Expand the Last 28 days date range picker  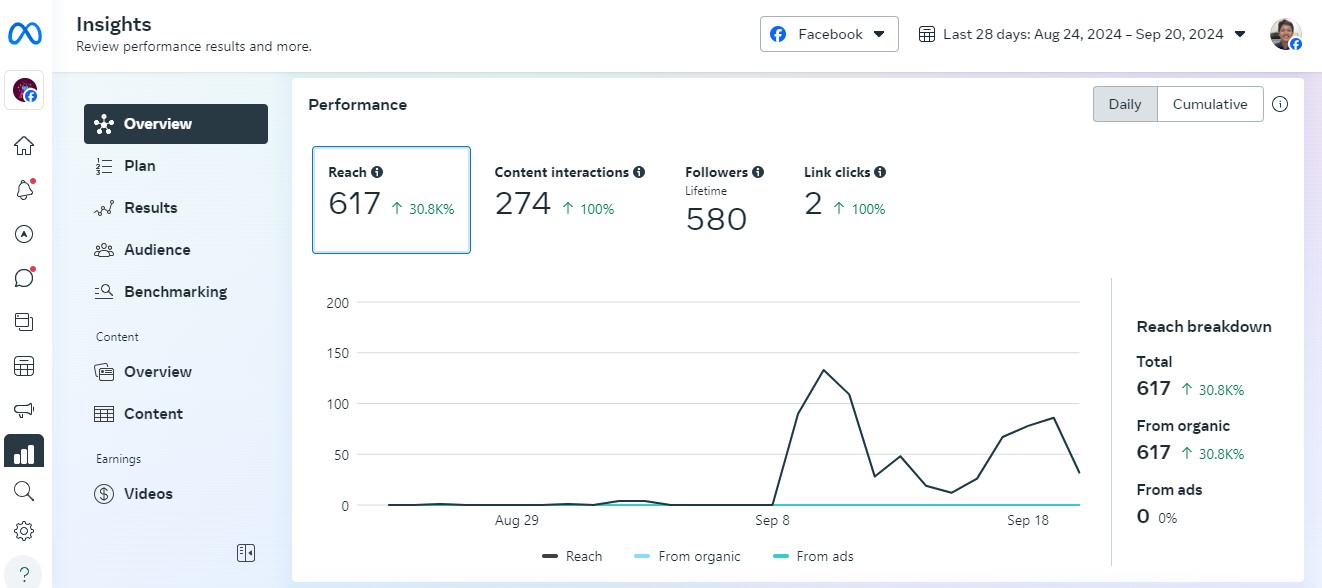(x=1082, y=34)
